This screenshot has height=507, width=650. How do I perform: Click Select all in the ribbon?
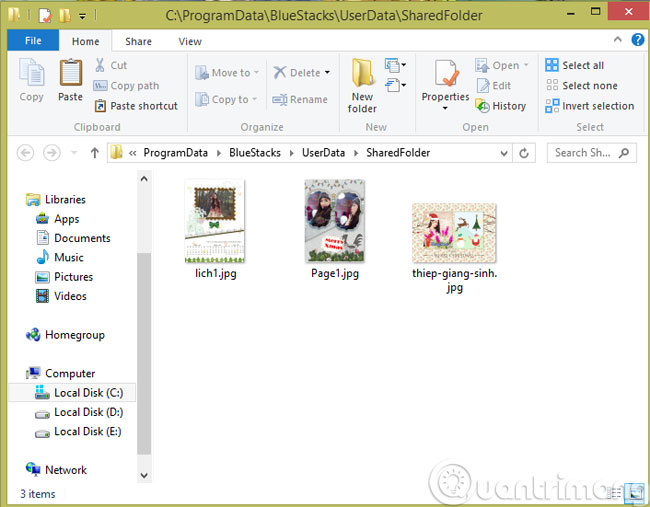[x=575, y=65]
